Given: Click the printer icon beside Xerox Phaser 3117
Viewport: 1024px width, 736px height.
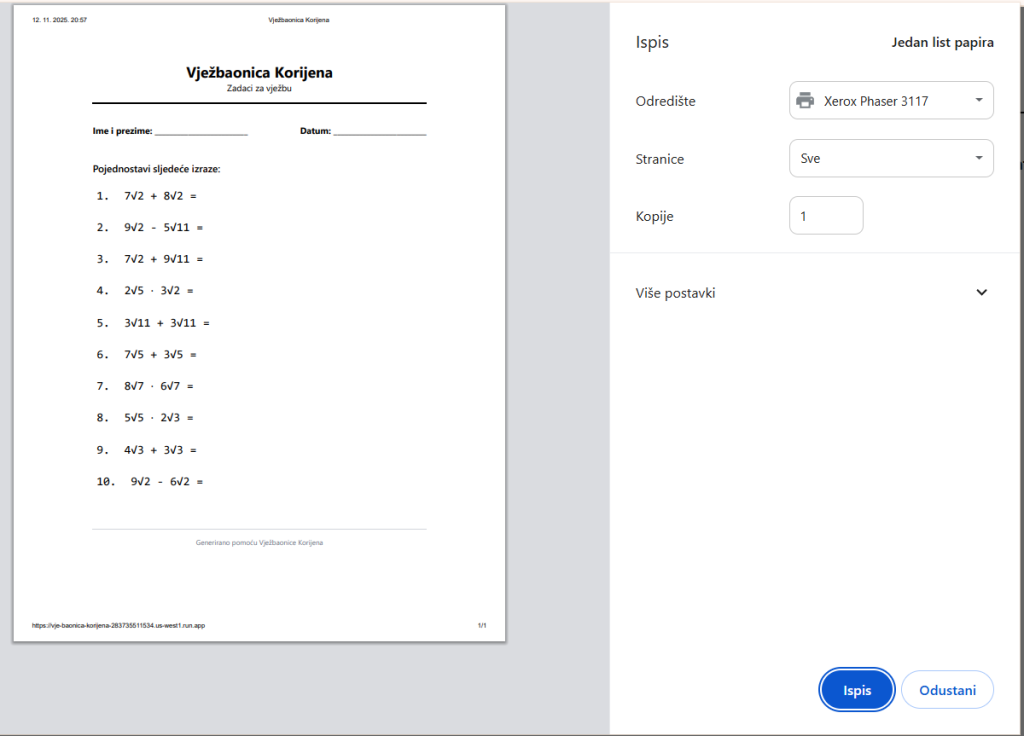Looking at the screenshot, I should 805,101.
